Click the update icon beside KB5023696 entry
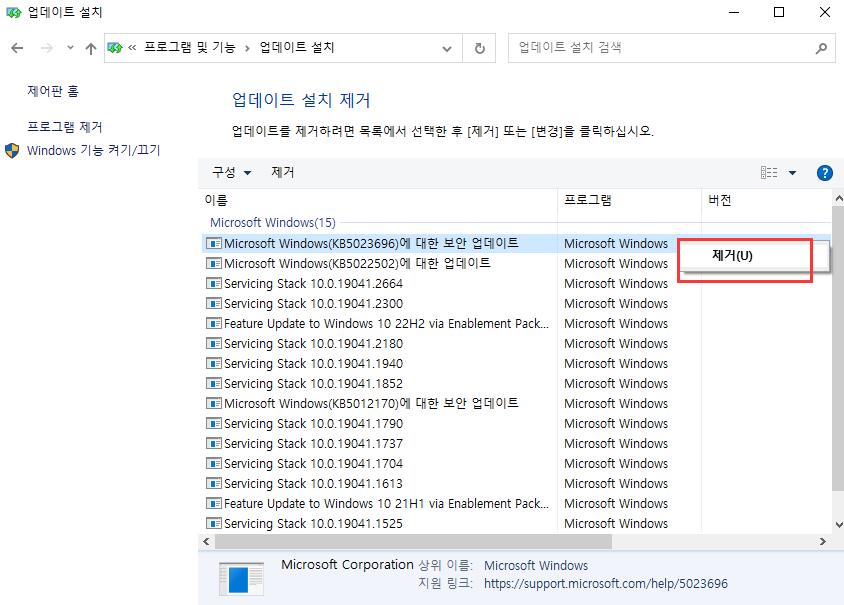844x605 pixels. [214, 243]
